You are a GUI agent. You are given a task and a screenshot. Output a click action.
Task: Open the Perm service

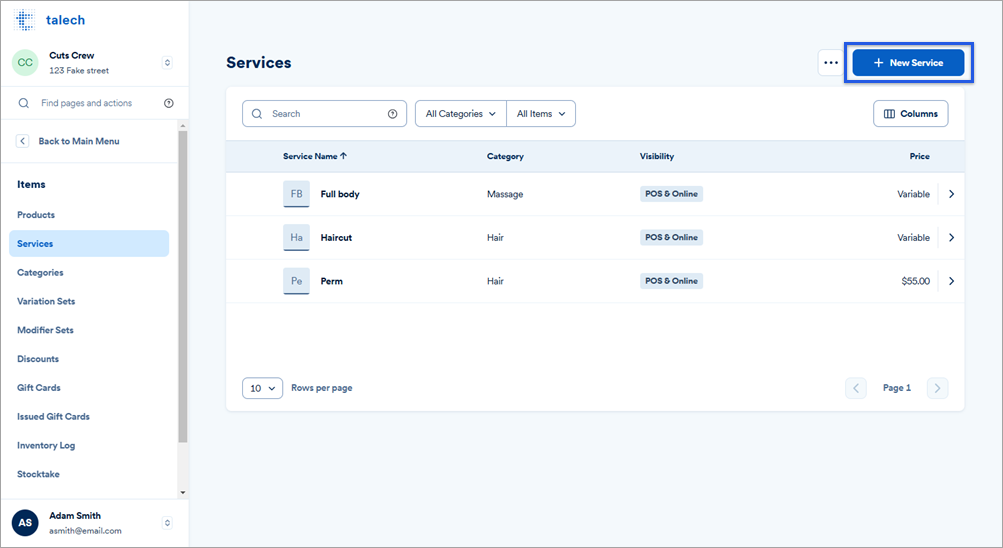(331, 281)
